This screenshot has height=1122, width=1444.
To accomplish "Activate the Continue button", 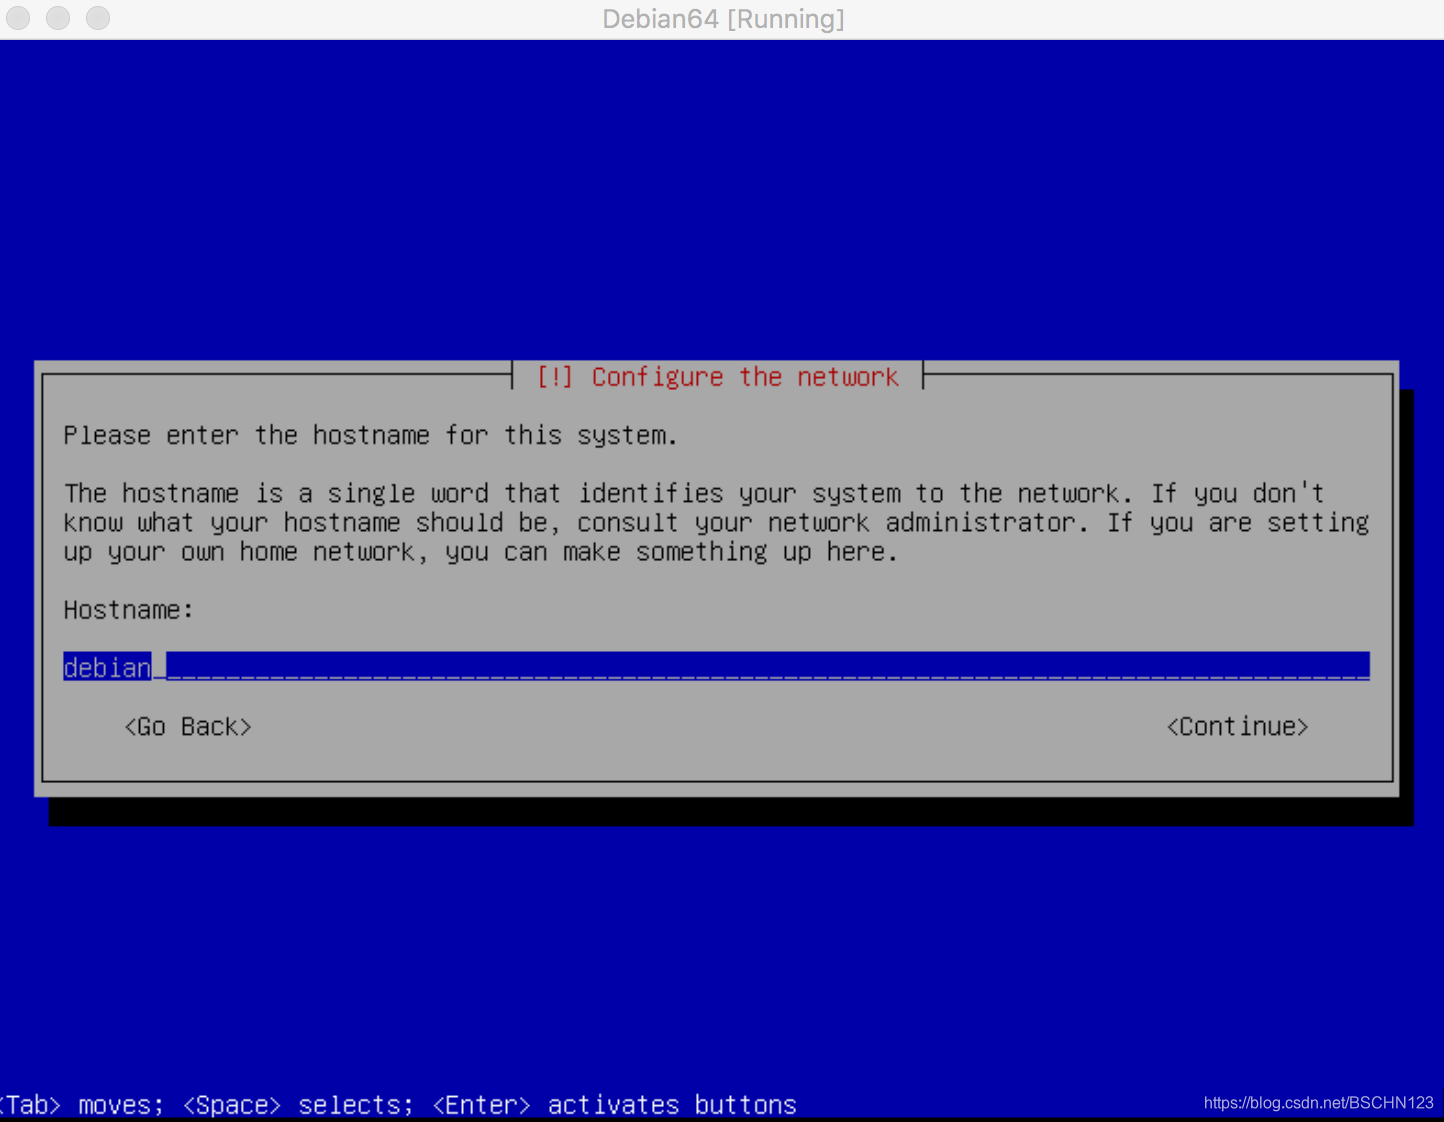I will click(1238, 727).
